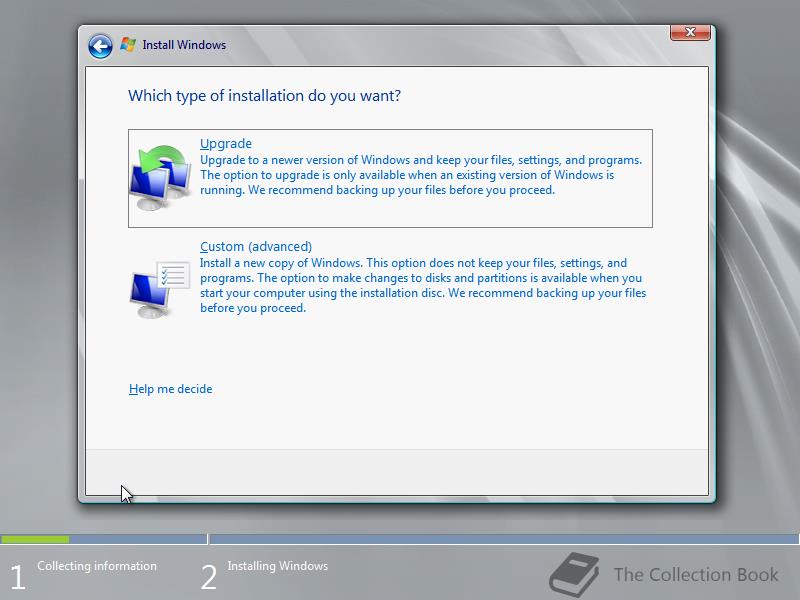This screenshot has height=600, width=800.
Task: Click the green progress bar segment
Action: point(35,539)
